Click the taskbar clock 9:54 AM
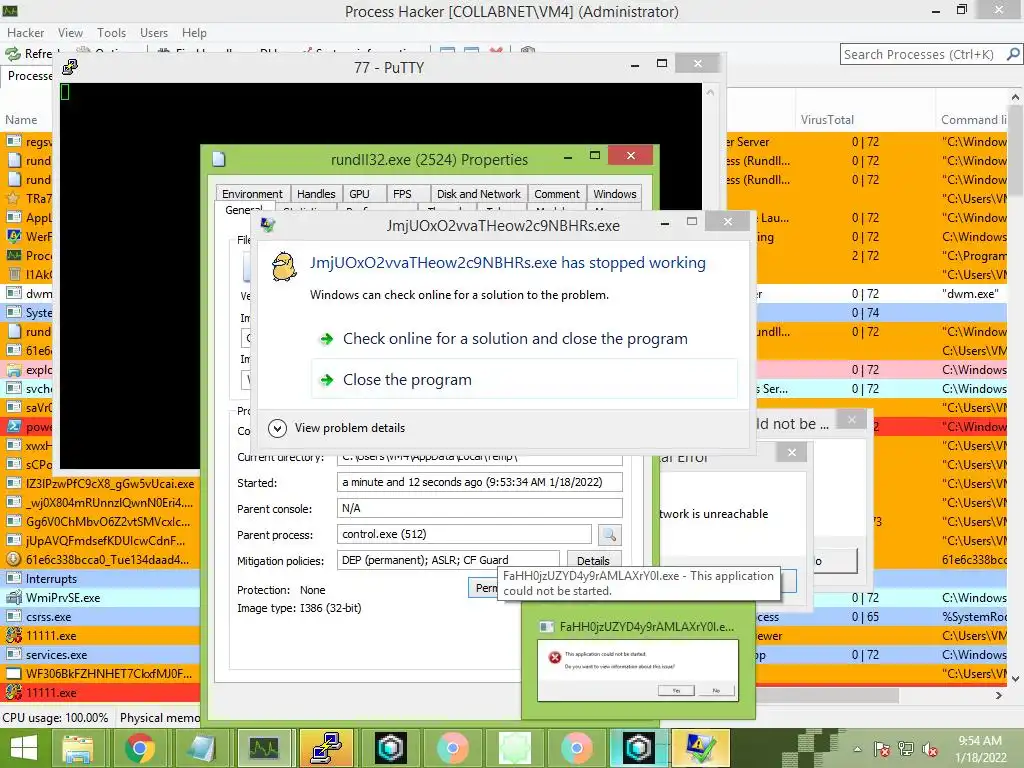The width and height of the screenshot is (1024, 768). tap(981, 741)
